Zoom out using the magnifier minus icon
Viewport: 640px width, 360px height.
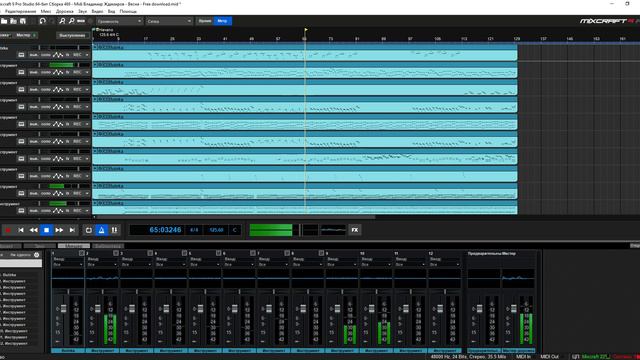[71, 21]
